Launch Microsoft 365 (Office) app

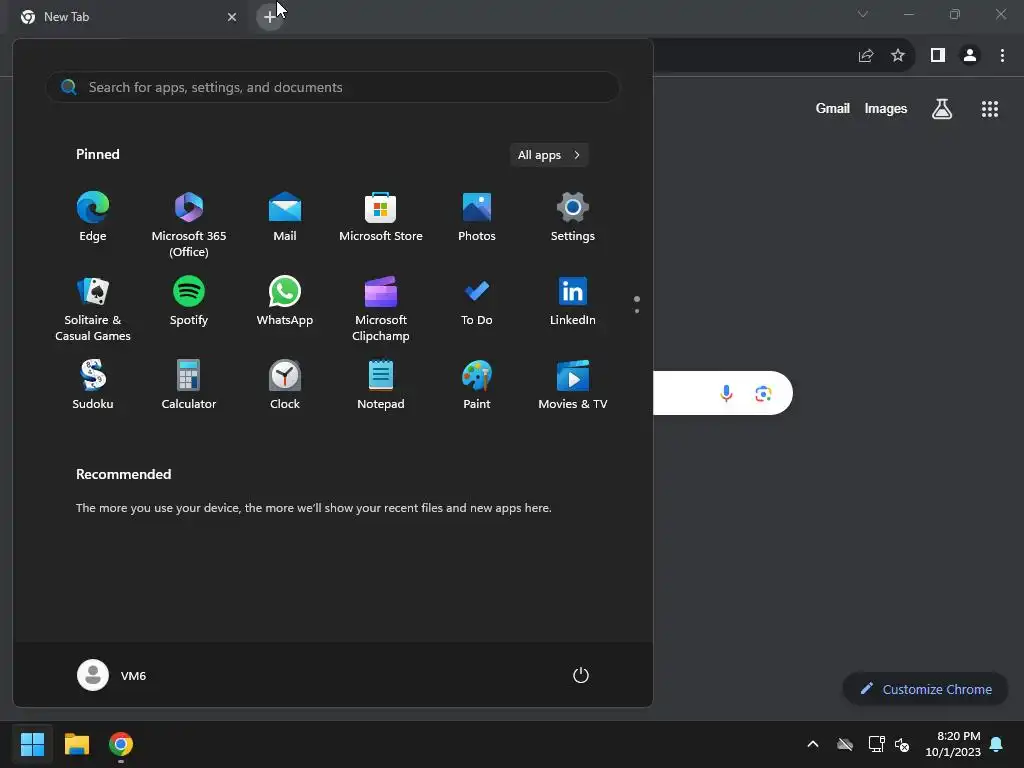(x=189, y=225)
